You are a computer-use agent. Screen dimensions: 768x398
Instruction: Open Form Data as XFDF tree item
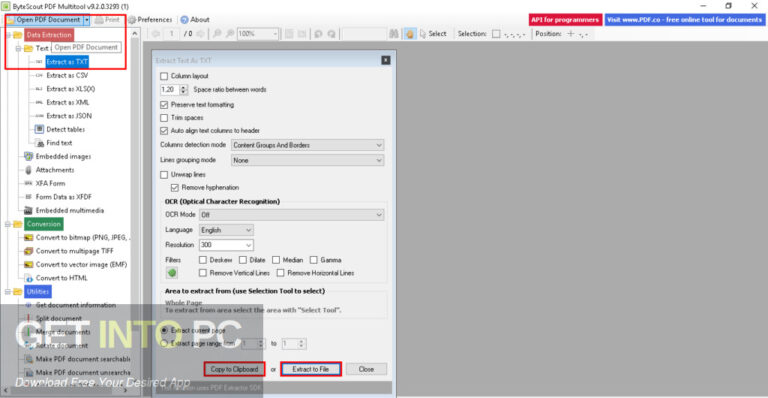63,197
